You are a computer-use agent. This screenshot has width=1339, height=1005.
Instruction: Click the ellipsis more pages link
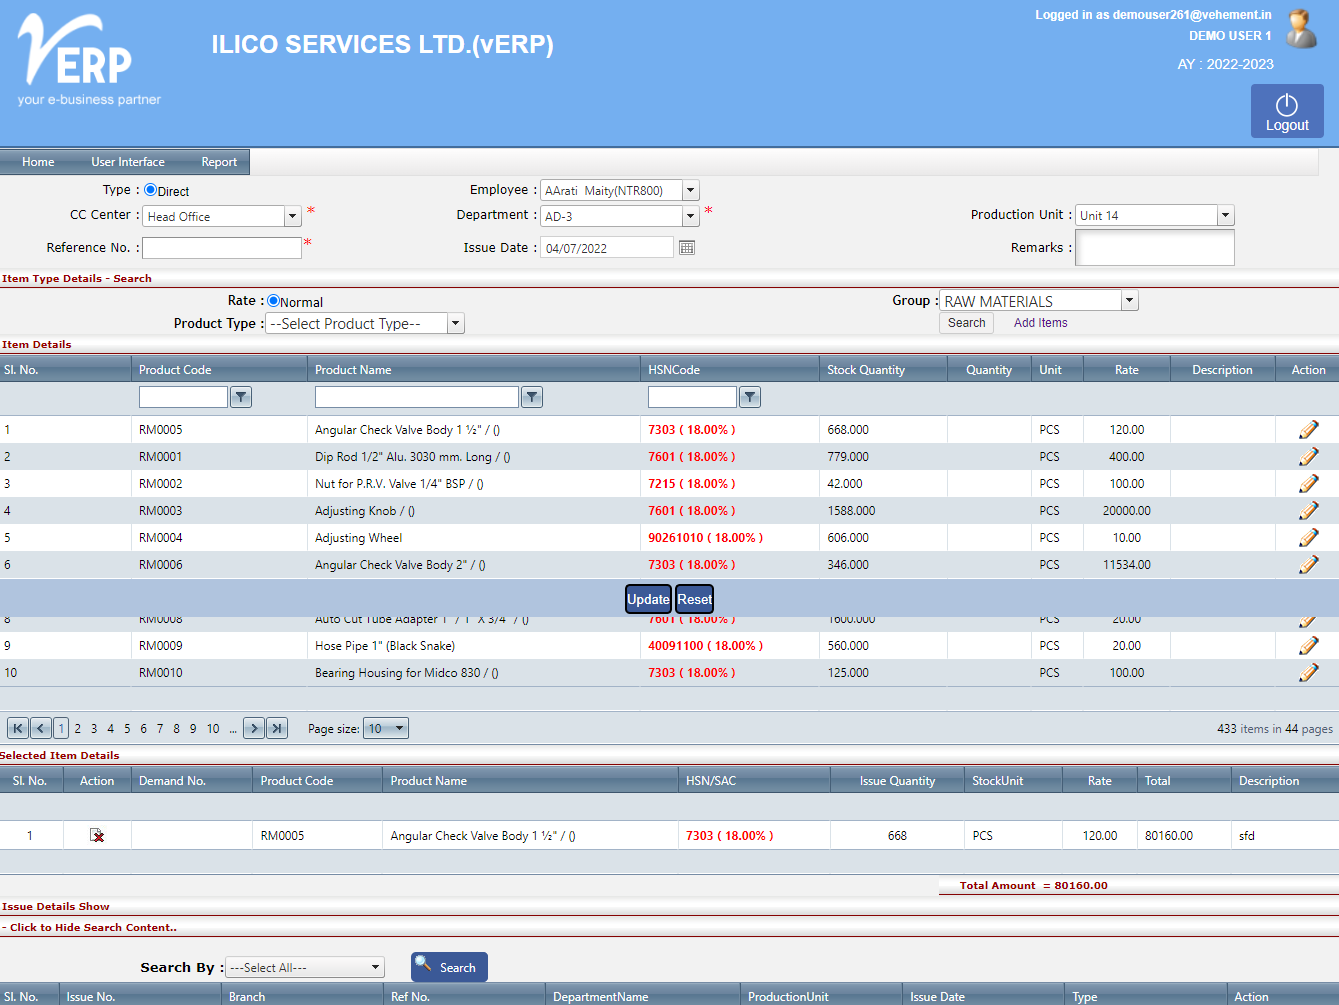click(x=233, y=729)
